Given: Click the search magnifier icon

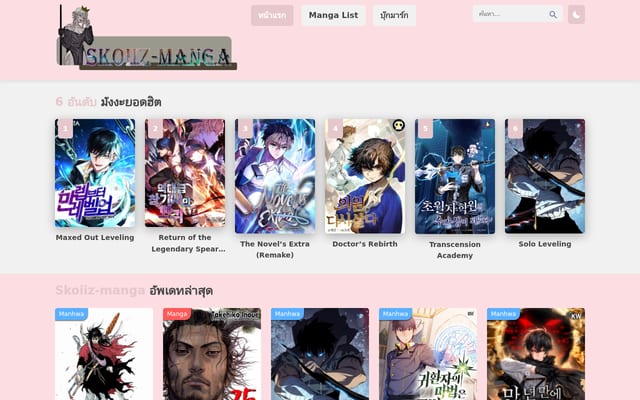Looking at the screenshot, I should (x=553, y=15).
